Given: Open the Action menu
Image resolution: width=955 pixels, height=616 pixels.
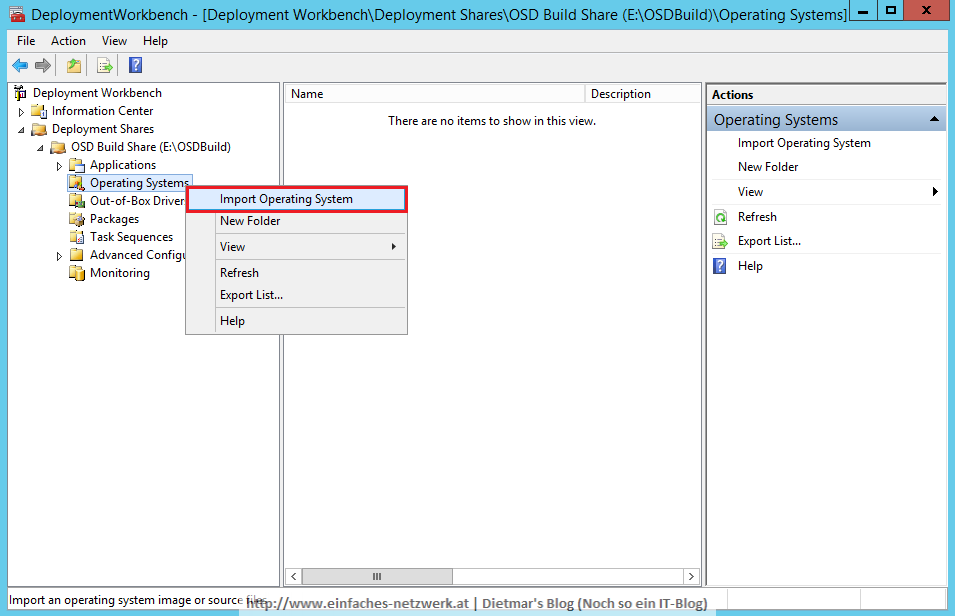Looking at the screenshot, I should [x=68, y=41].
